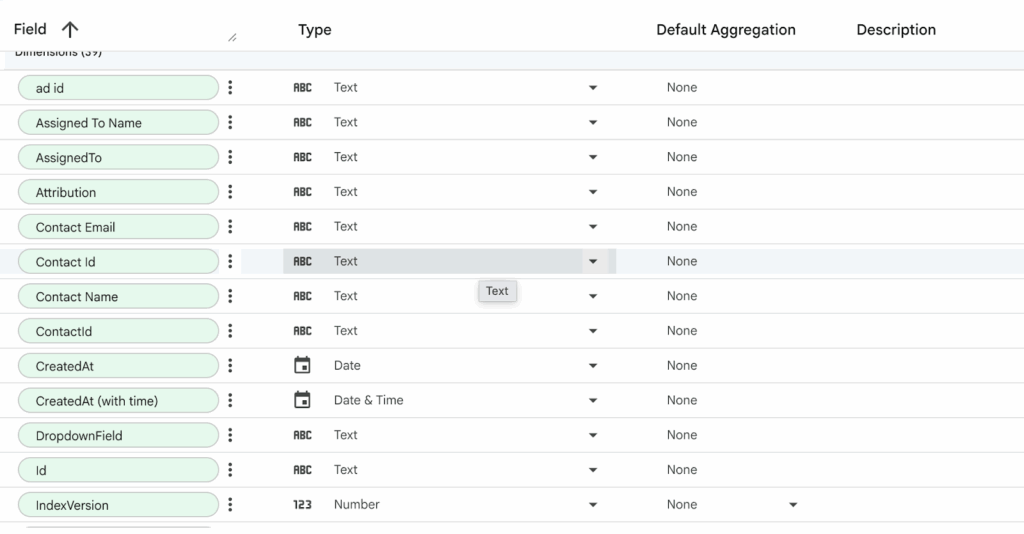Click the ContactId field name chip
Image resolution: width=1024 pixels, height=534 pixels.
point(118,332)
